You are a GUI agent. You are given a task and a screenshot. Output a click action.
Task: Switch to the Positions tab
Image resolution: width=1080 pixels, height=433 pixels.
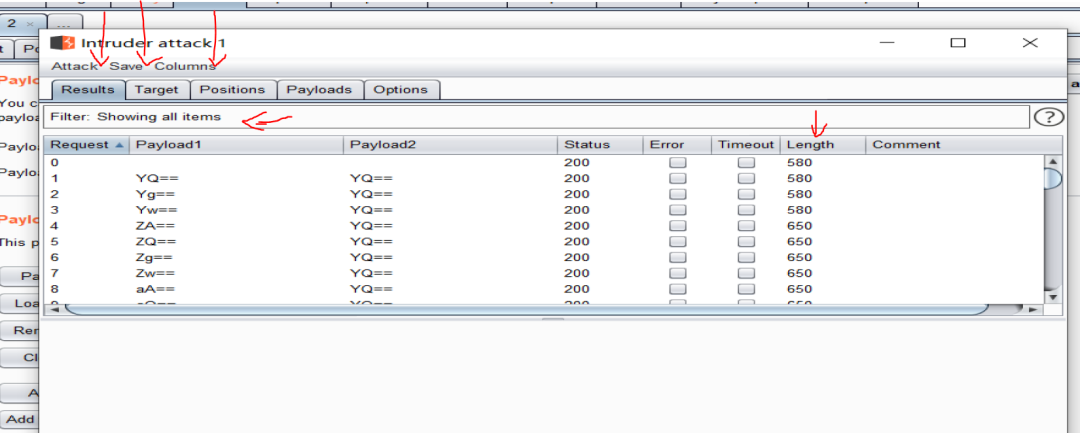pos(233,89)
